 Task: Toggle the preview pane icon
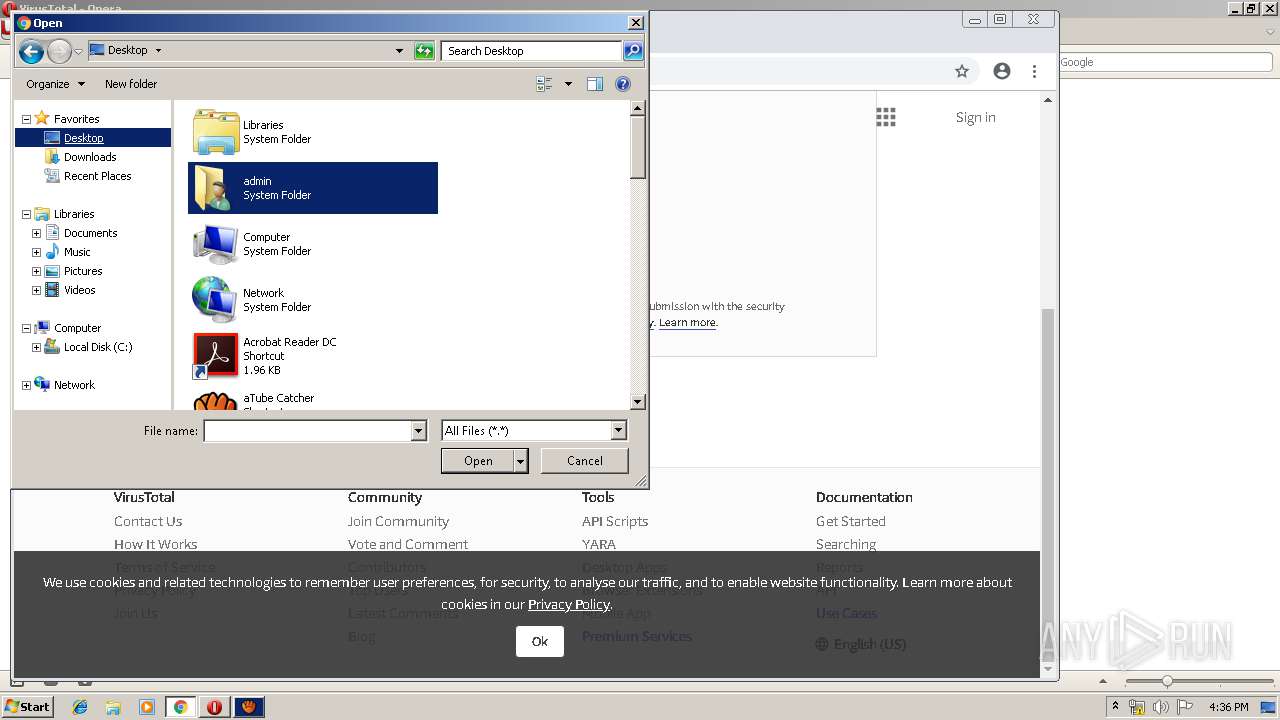click(x=595, y=84)
